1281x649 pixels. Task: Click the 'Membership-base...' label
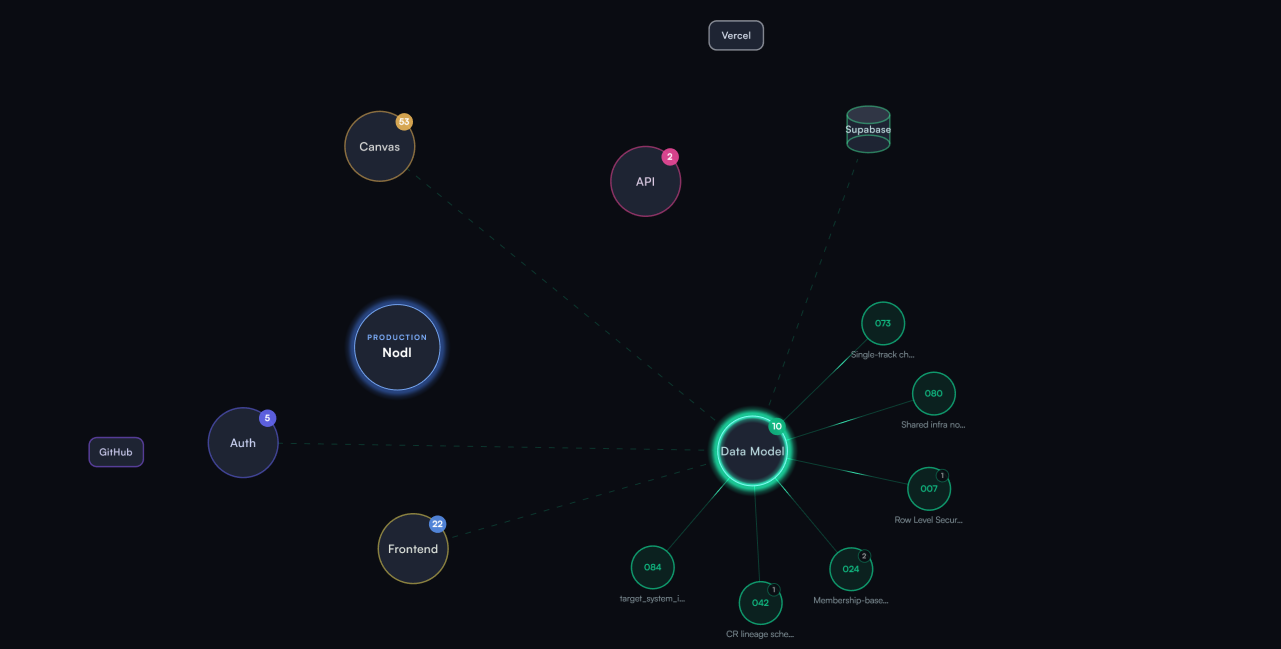(851, 600)
